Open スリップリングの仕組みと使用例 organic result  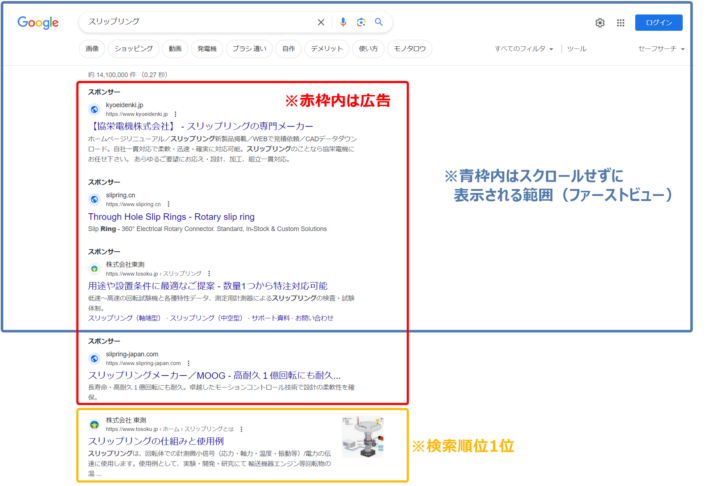[156, 441]
